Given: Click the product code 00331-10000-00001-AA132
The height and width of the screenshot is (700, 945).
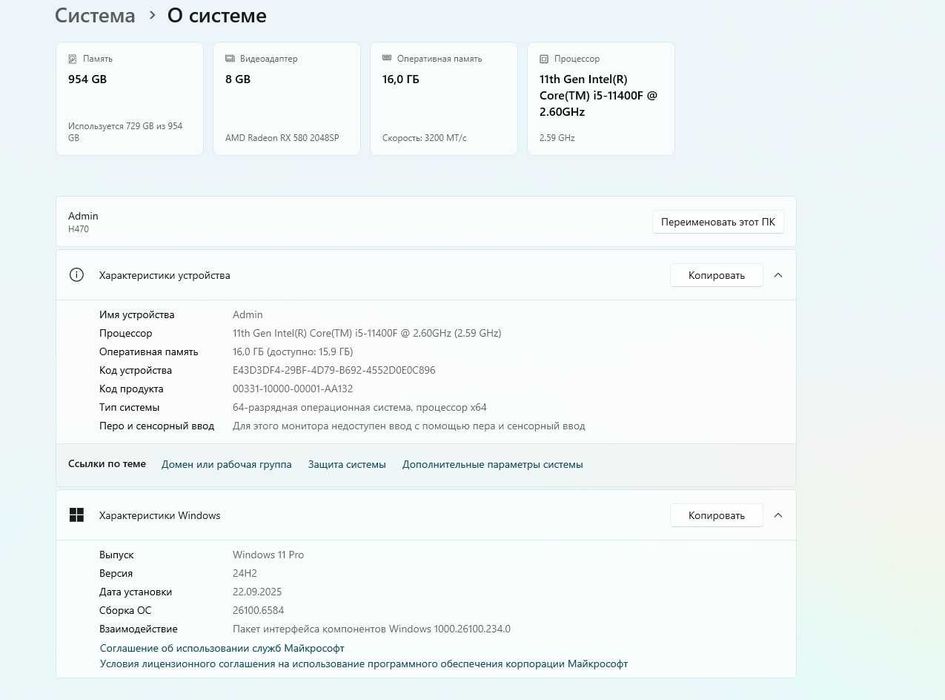Looking at the screenshot, I should pos(293,389).
